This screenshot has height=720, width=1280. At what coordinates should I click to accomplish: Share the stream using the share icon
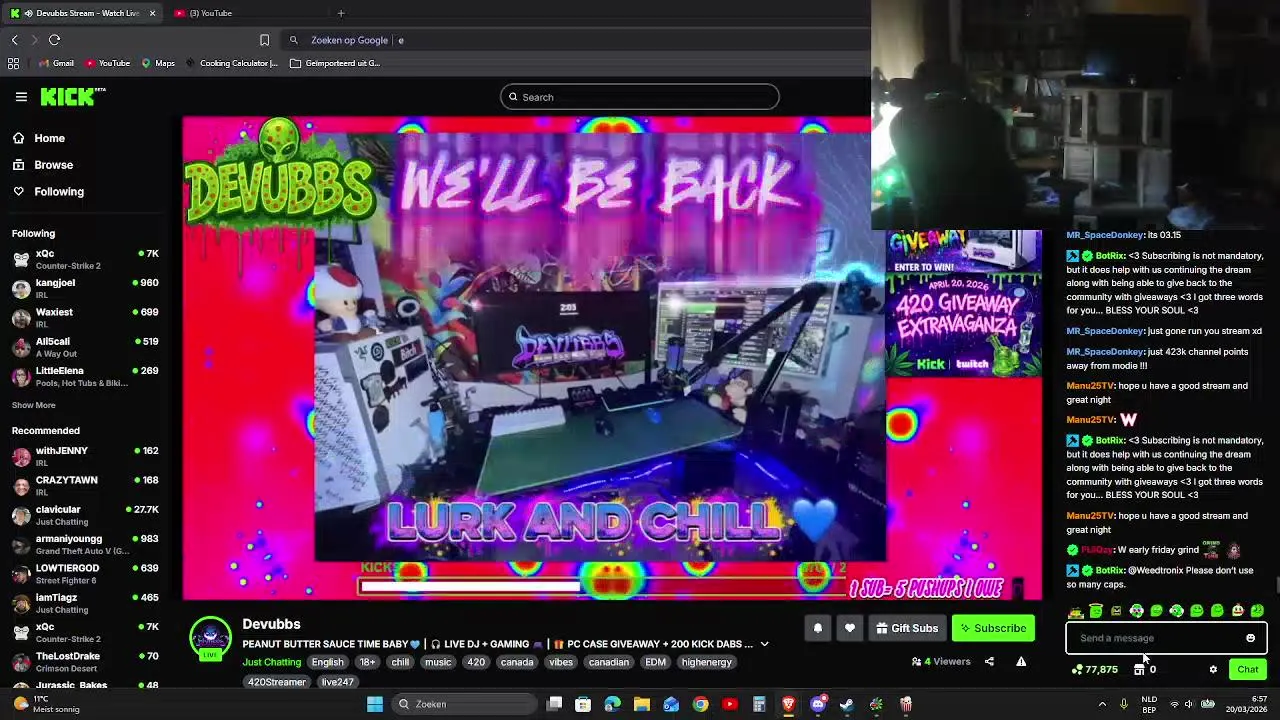[x=989, y=661]
